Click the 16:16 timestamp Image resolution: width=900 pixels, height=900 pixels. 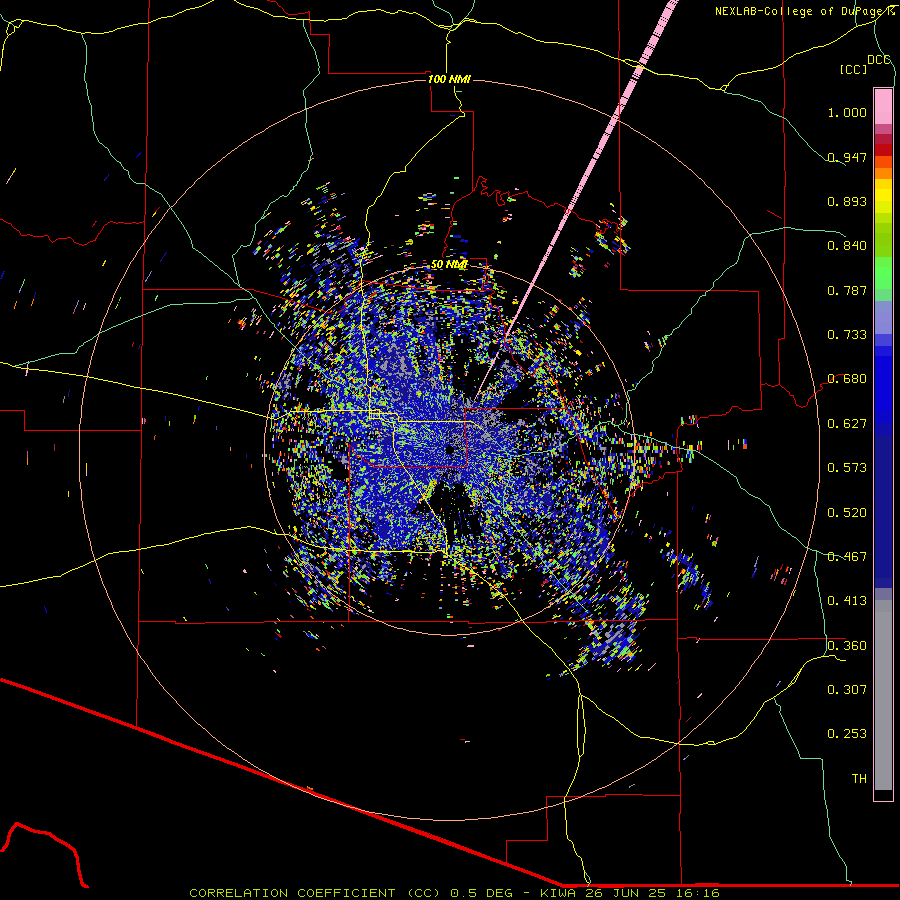point(697,893)
